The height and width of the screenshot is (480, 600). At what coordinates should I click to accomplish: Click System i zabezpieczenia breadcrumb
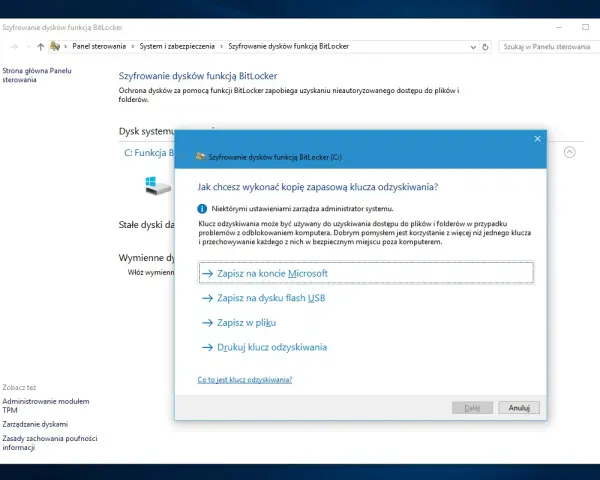(x=177, y=46)
